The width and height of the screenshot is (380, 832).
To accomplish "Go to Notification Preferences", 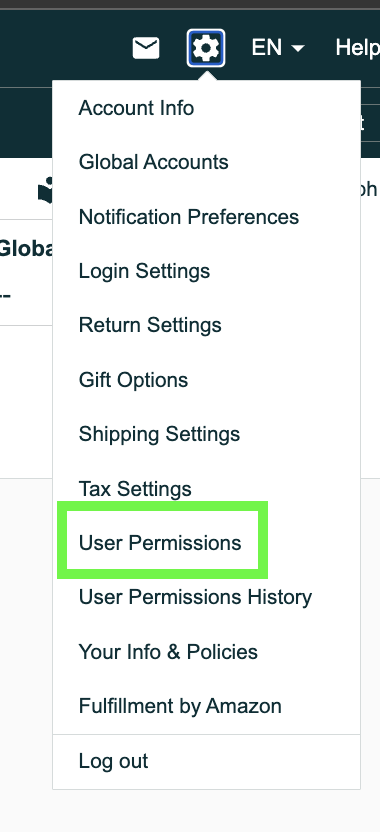I will tap(189, 217).
